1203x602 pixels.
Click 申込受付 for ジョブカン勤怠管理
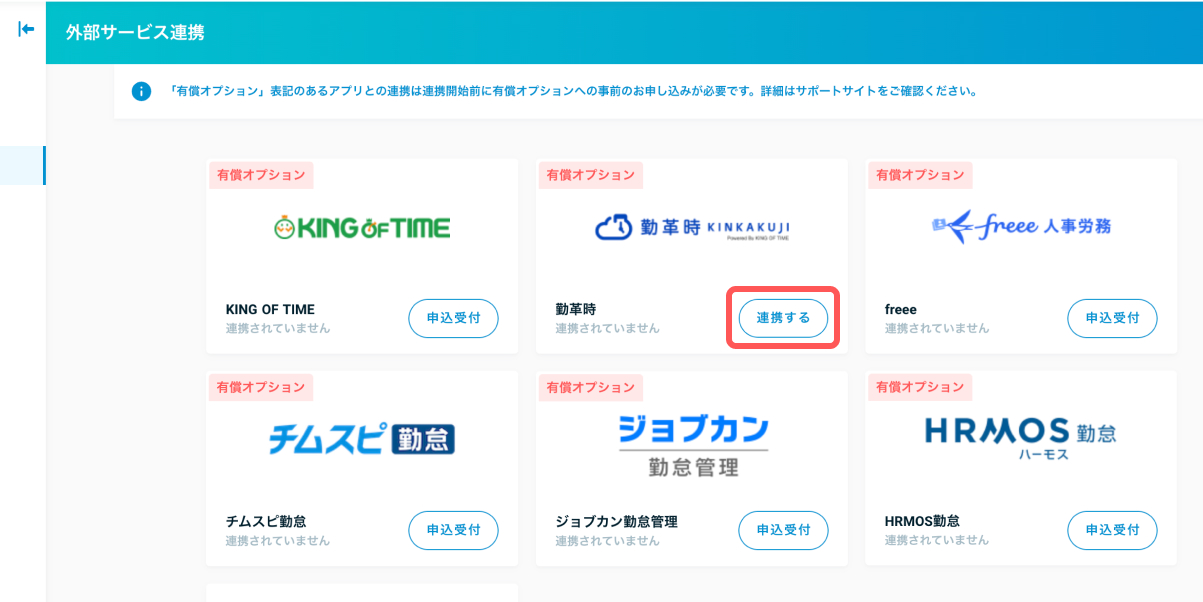tap(783, 530)
